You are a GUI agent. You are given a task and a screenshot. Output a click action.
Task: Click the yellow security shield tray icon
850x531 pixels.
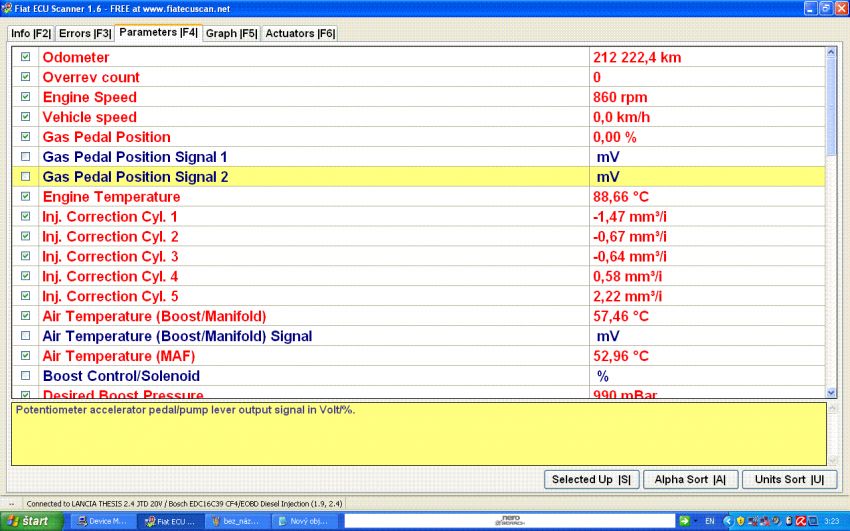(740, 521)
